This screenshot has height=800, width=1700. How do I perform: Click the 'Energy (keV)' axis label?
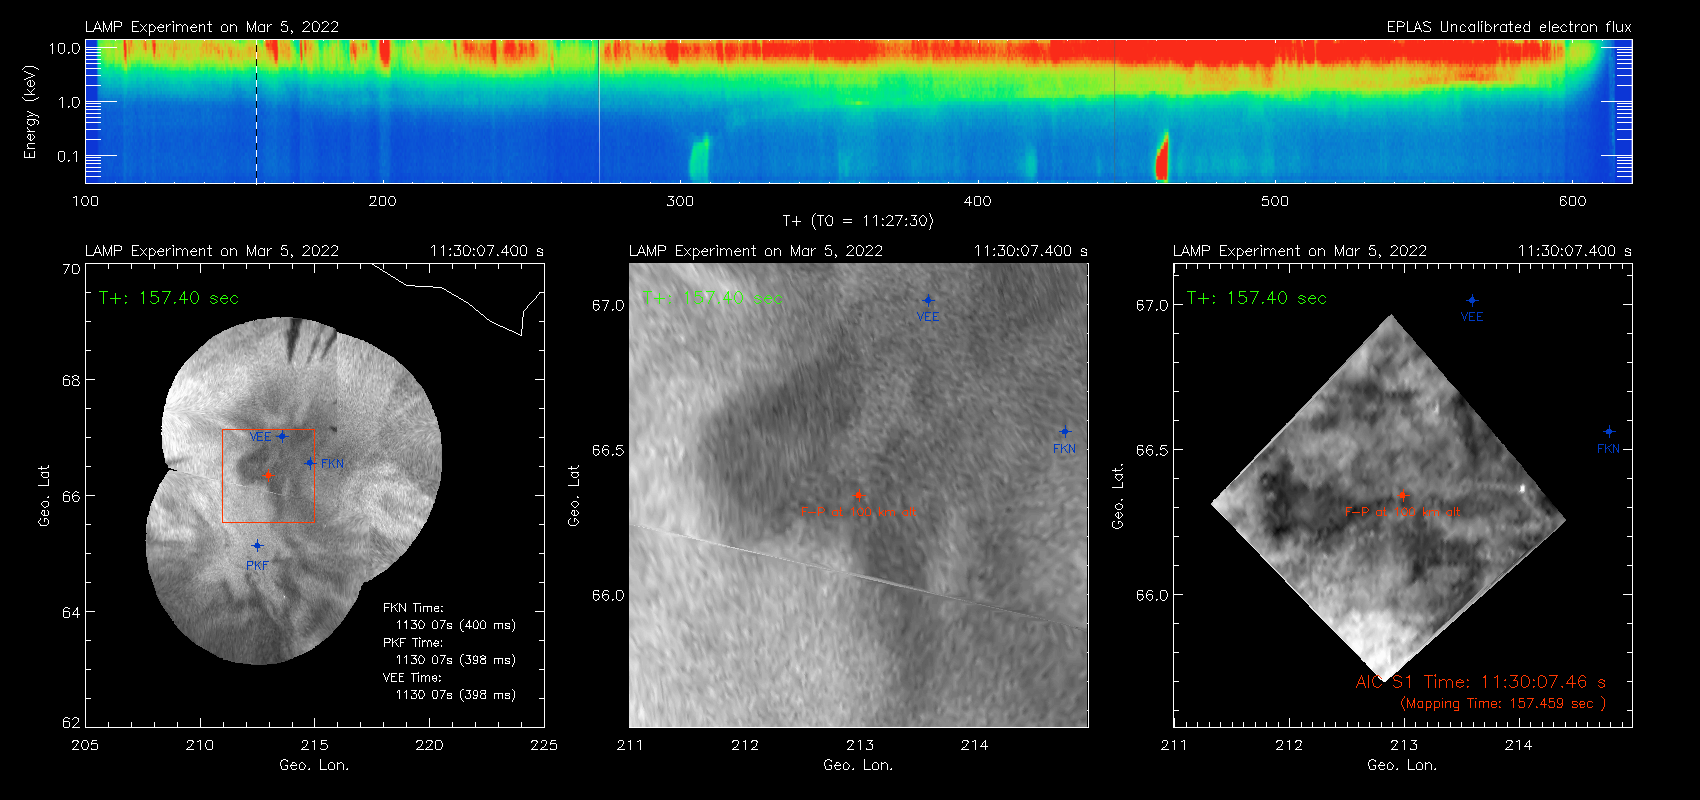(x=30, y=112)
